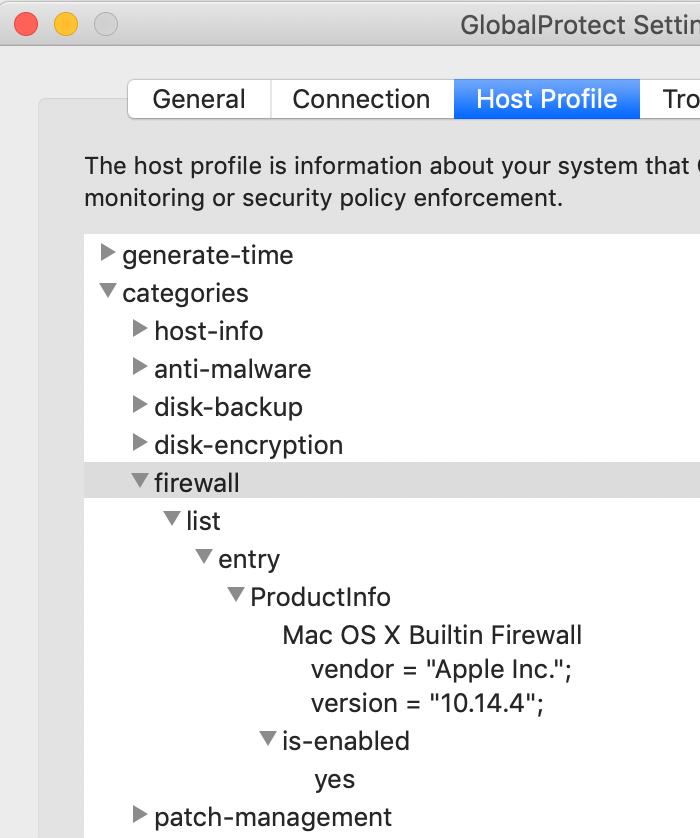This screenshot has height=838, width=700.
Task: Switch to the General tab
Action: 199,99
